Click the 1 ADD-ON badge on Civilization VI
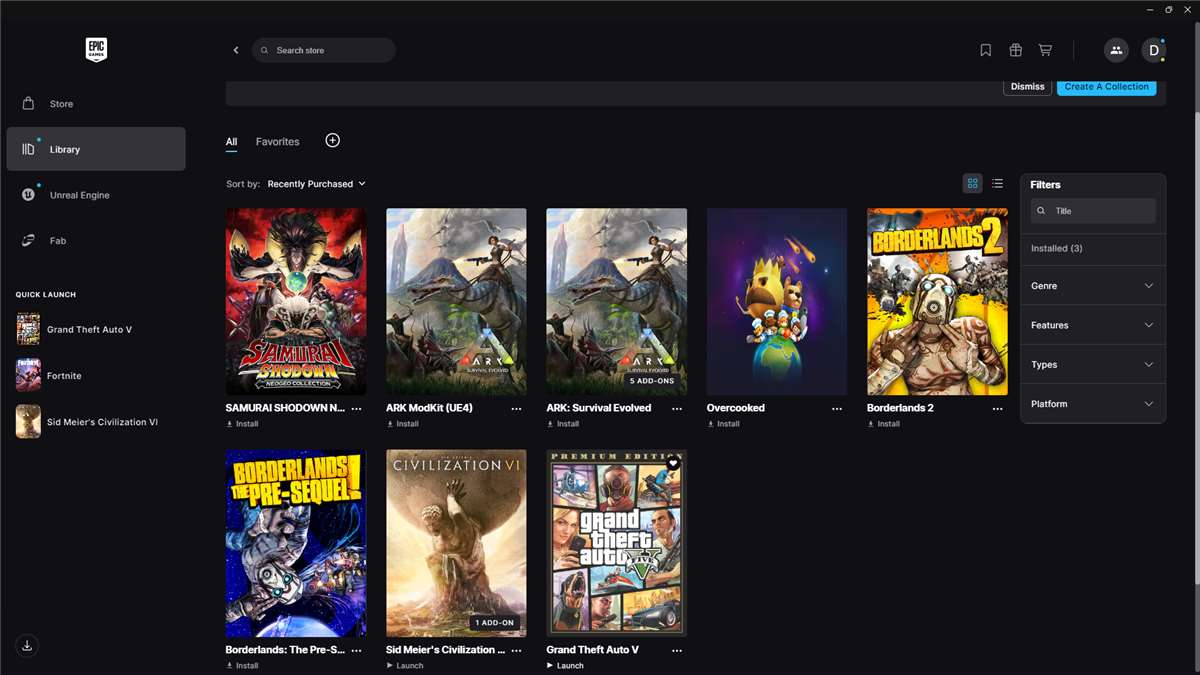The height and width of the screenshot is (675, 1200). pos(494,623)
